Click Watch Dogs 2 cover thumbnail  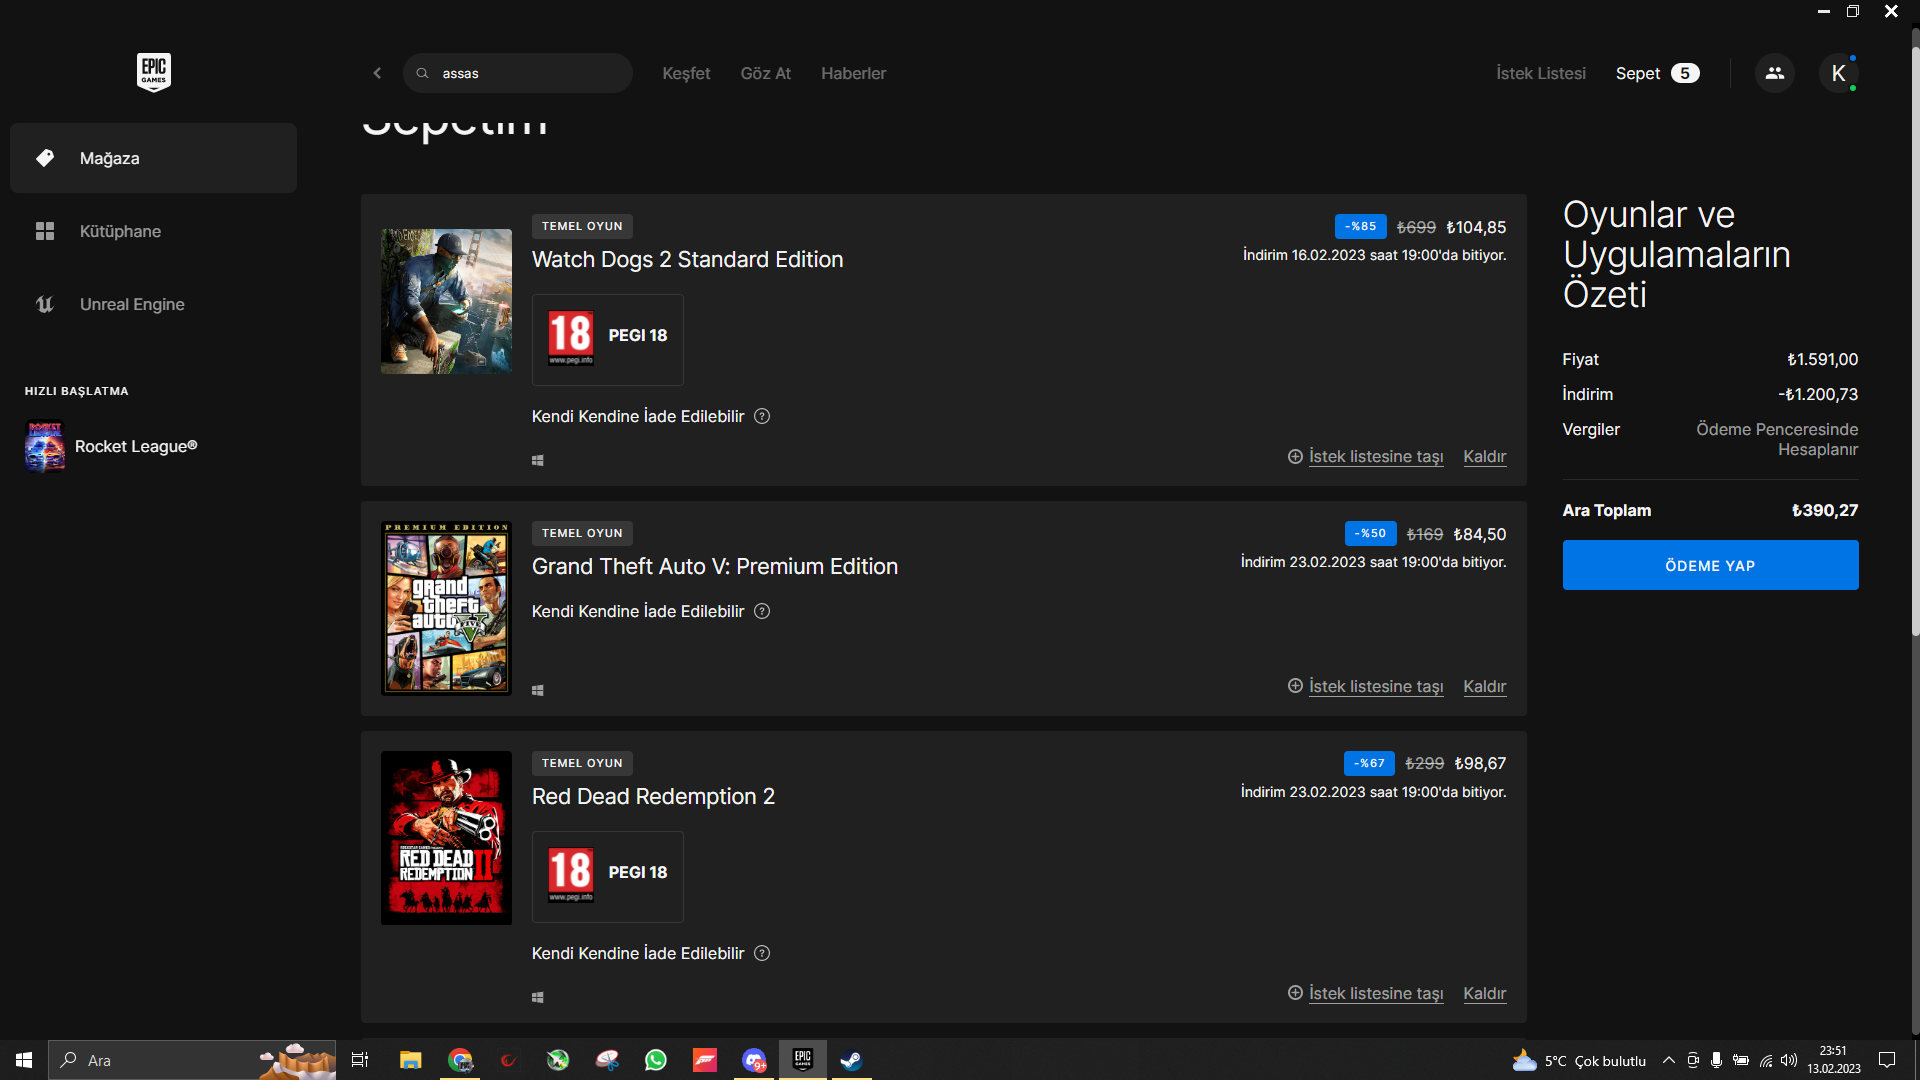click(446, 301)
